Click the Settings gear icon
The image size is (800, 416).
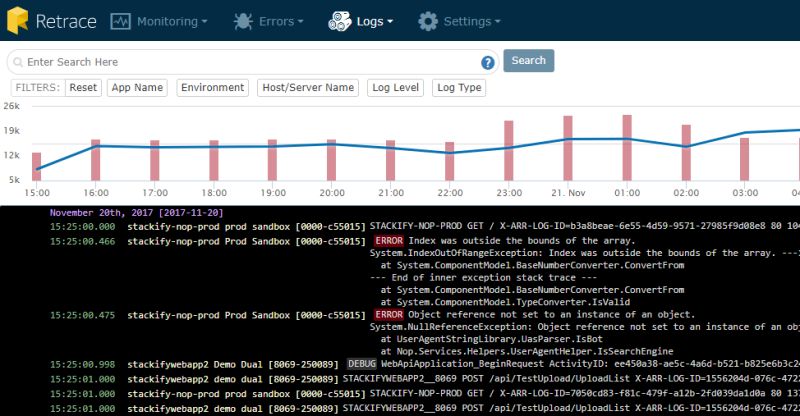click(428, 21)
